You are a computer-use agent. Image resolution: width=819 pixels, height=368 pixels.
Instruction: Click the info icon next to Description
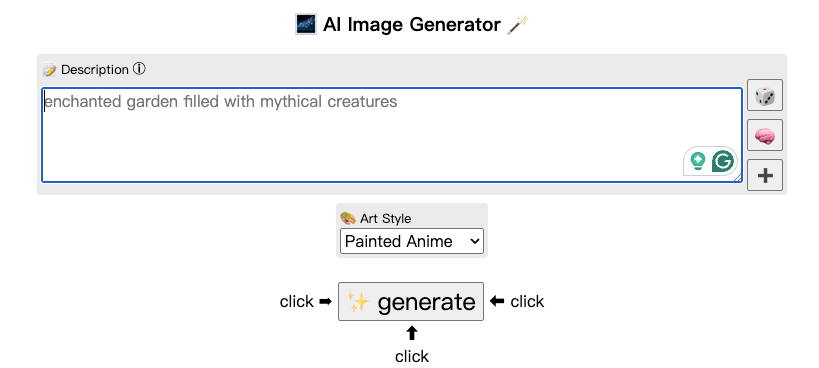(139, 69)
